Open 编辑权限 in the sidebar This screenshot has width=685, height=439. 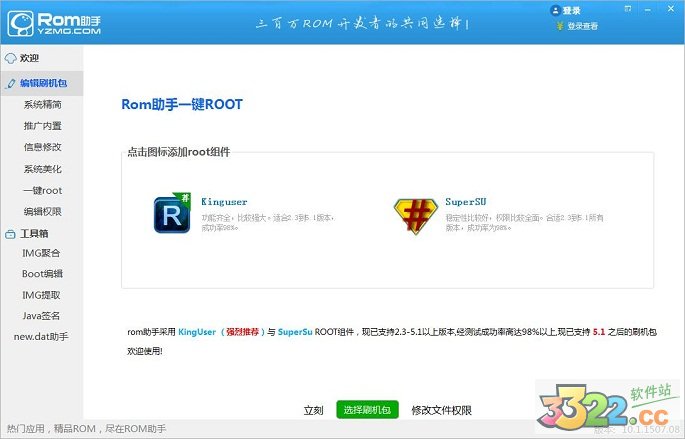coord(42,211)
